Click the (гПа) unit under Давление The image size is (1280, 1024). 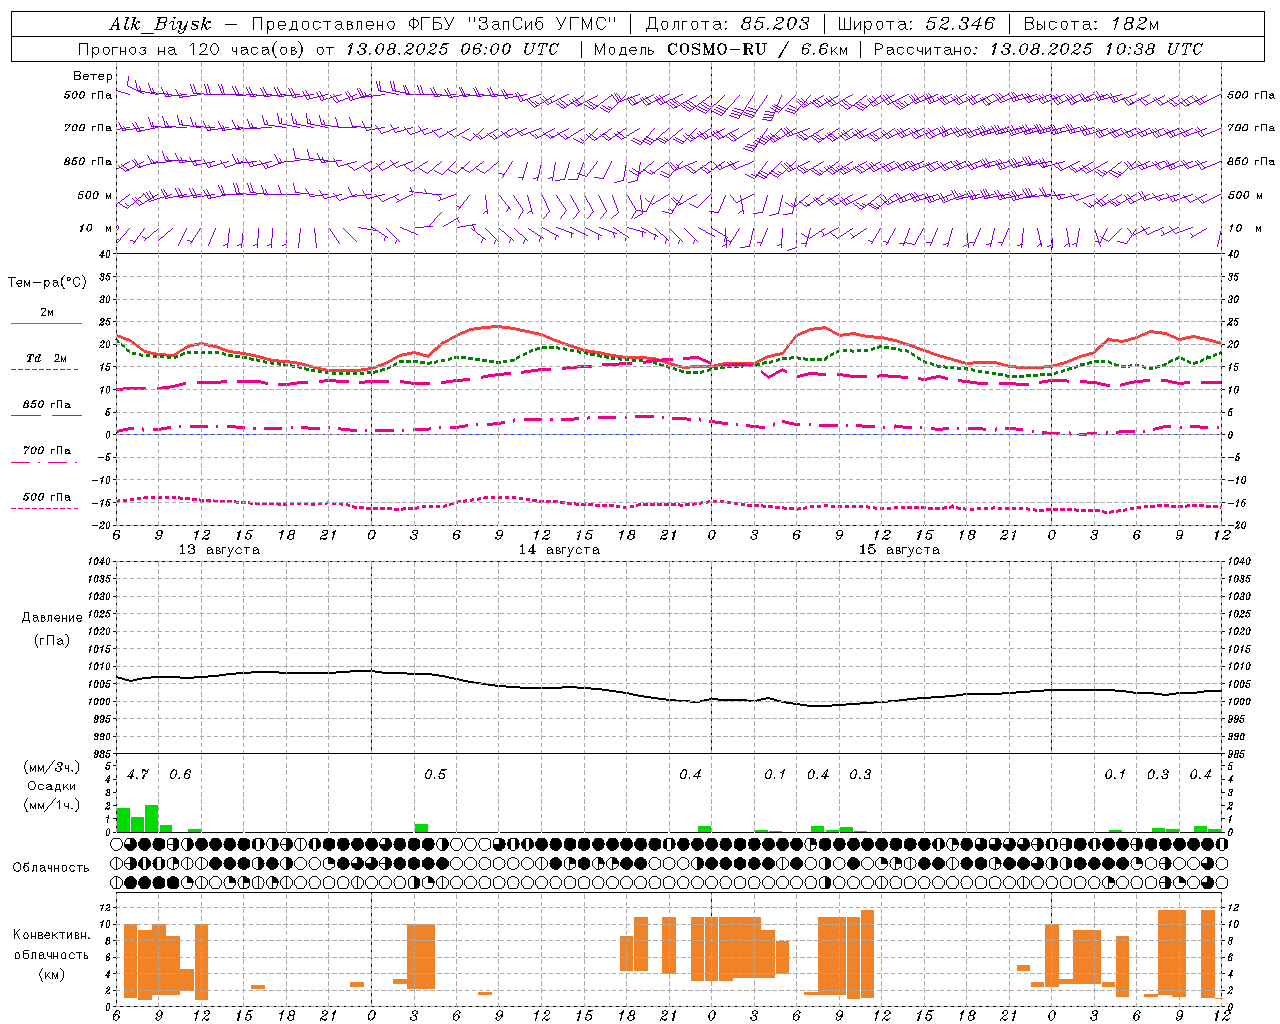click(x=52, y=640)
